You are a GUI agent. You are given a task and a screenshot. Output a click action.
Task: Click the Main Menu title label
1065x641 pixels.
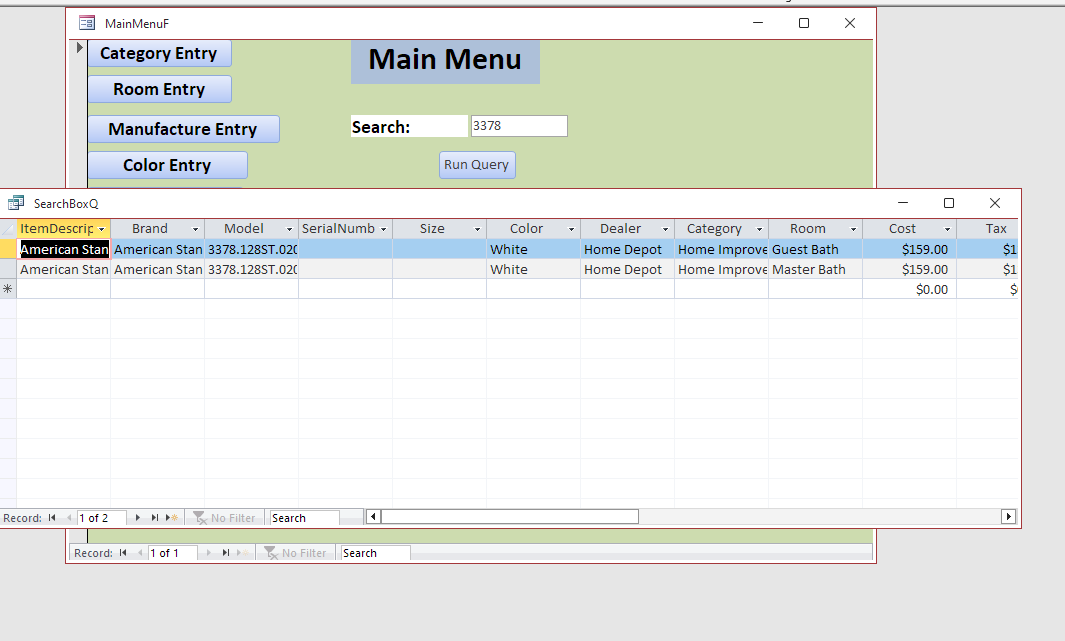coord(446,60)
